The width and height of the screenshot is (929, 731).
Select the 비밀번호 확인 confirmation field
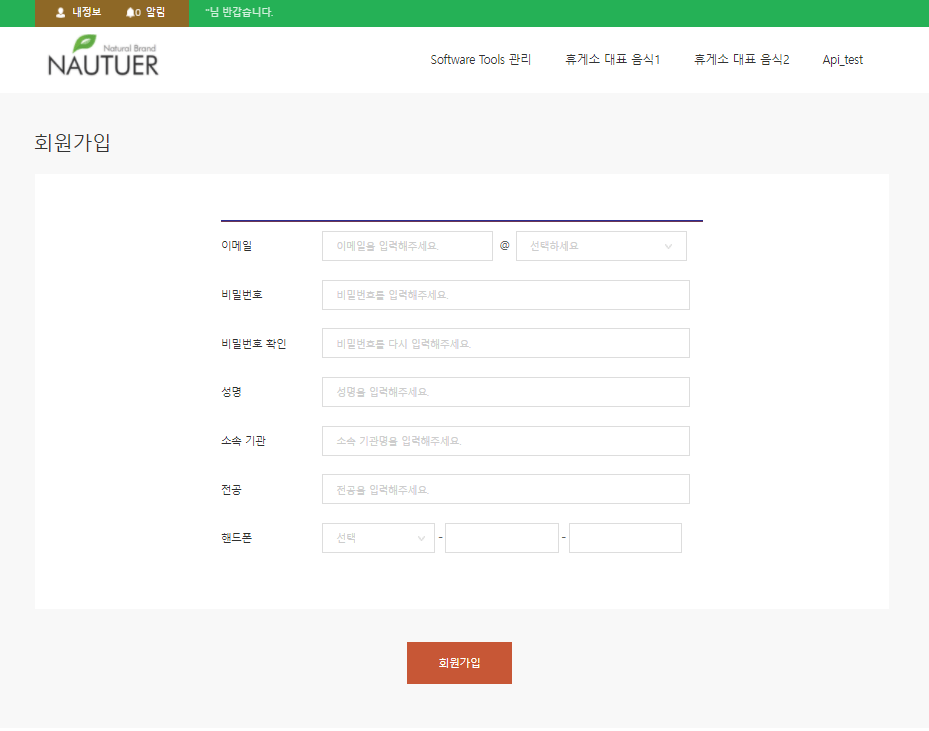click(505, 343)
